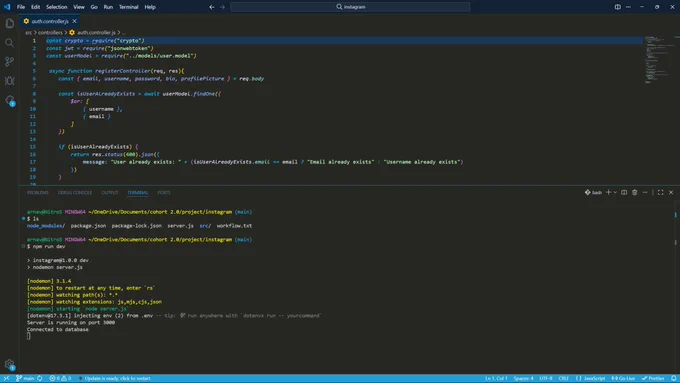Open the Source Control view
This screenshot has width=680, height=383.
(10, 62)
